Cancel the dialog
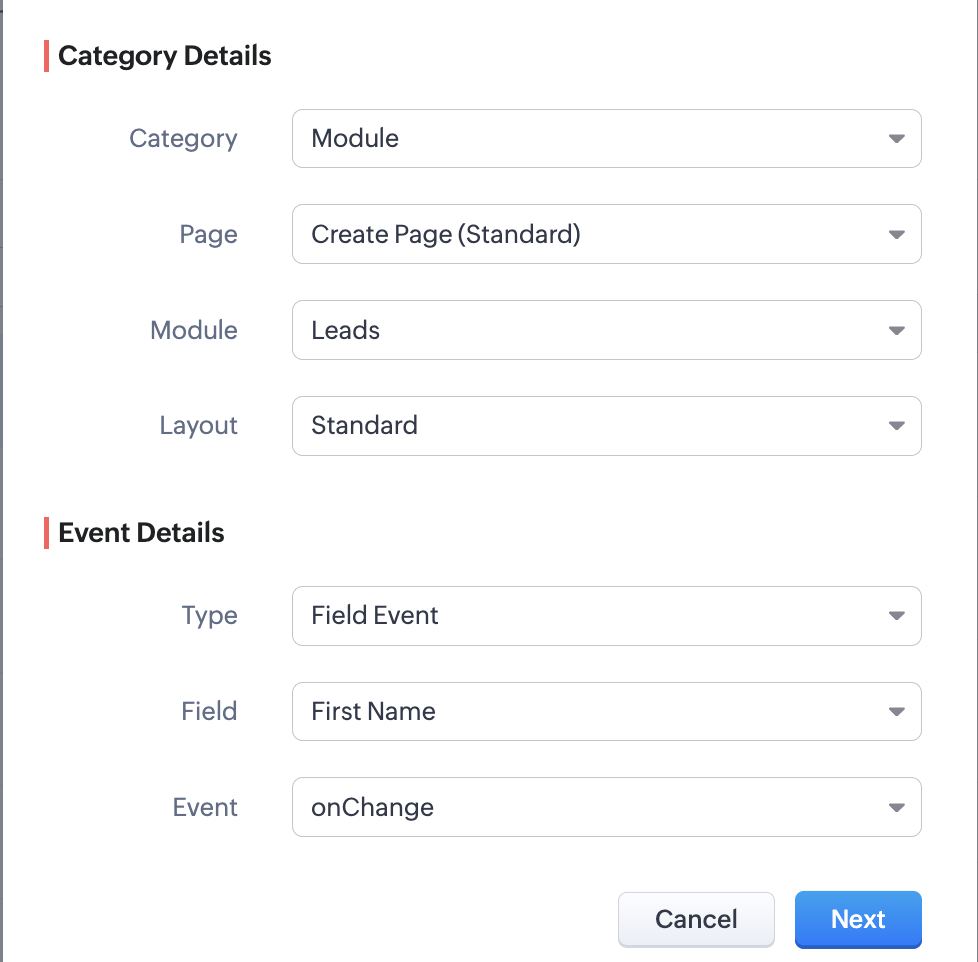This screenshot has height=962, width=978. tap(696, 919)
